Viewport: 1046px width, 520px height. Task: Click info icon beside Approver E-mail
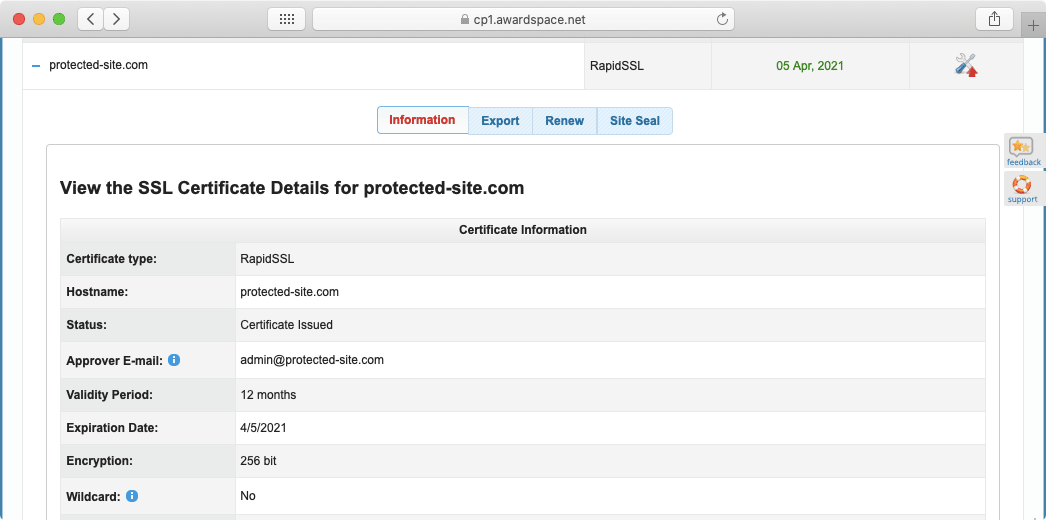[x=174, y=360]
